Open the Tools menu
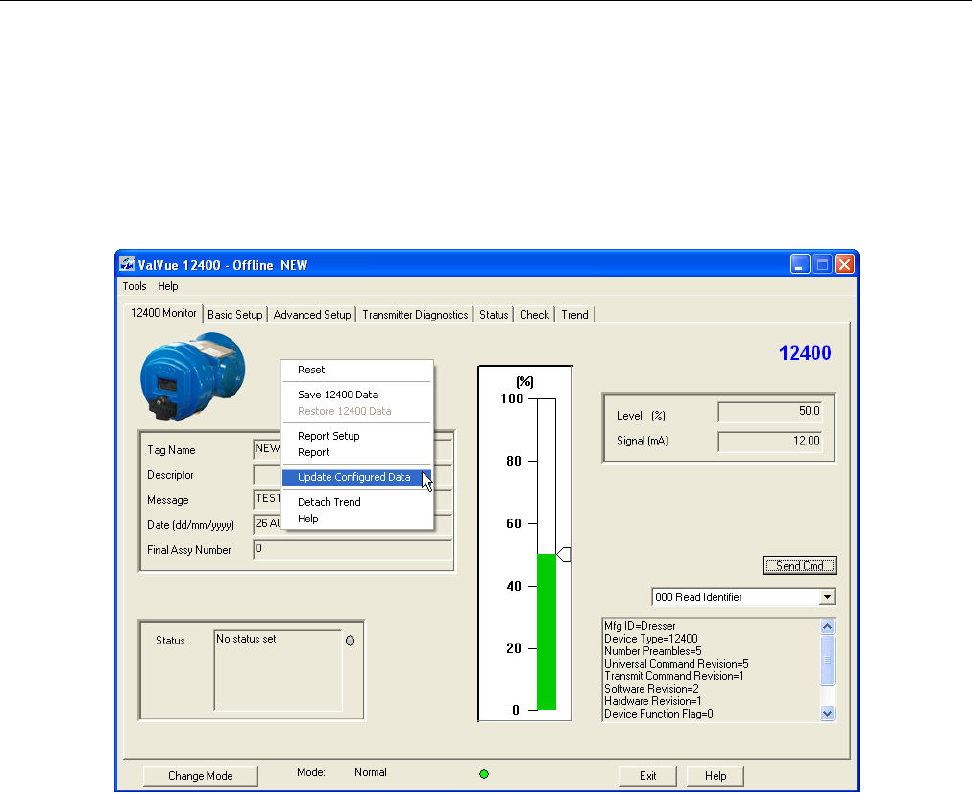This screenshot has width=972, height=793. 134,286
